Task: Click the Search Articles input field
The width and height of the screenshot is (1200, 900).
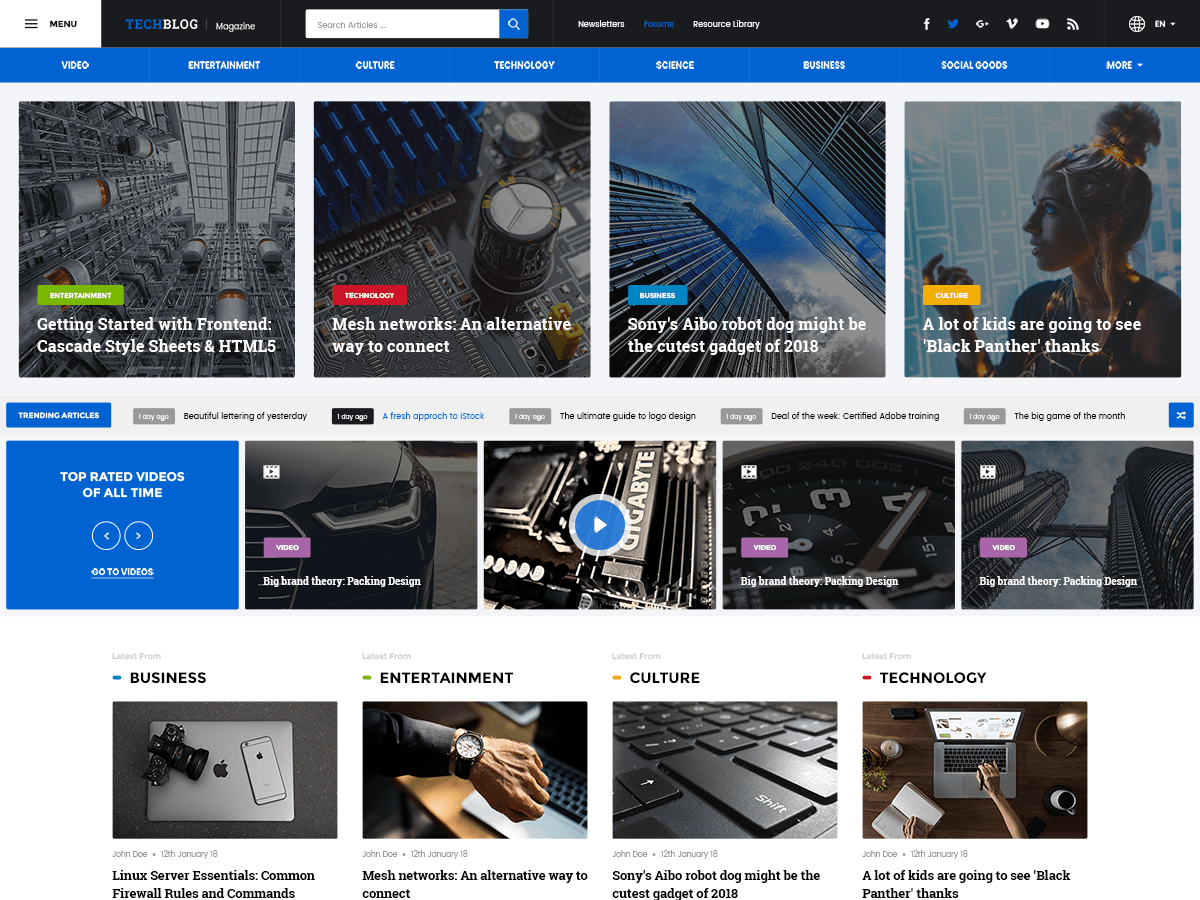Action: (x=402, y=24)
